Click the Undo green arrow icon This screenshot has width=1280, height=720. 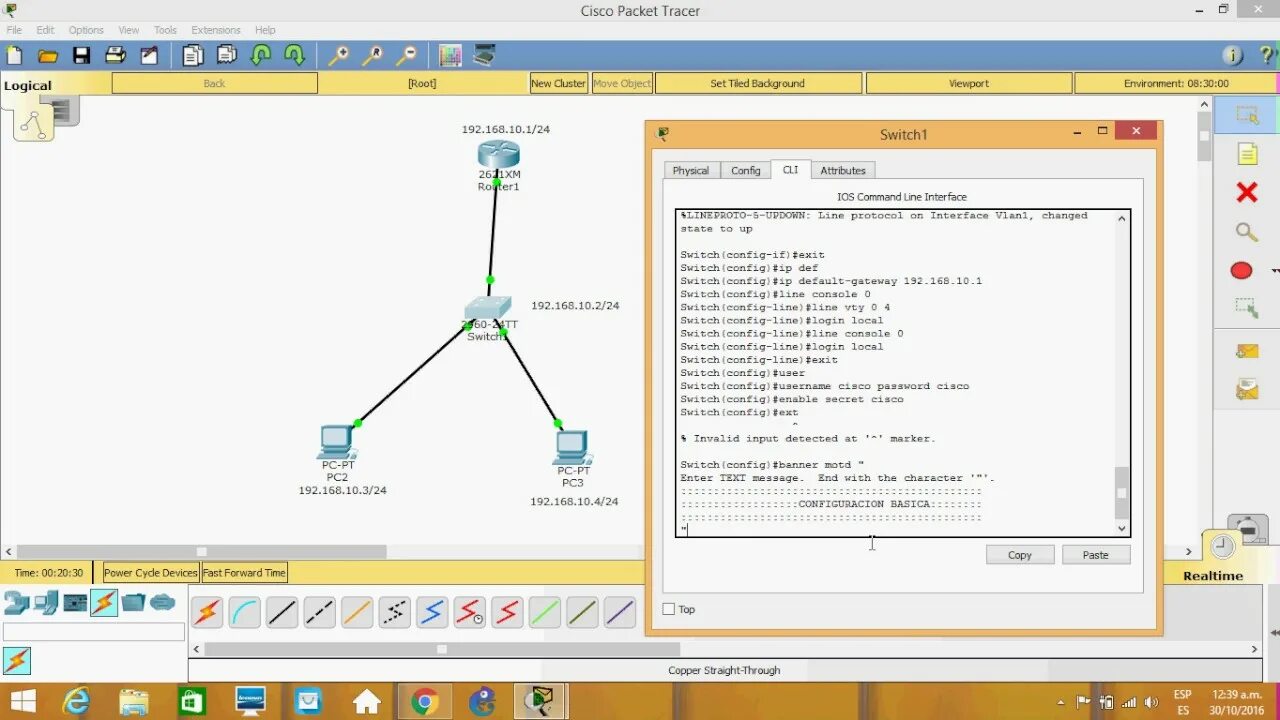pyautogui.click(x=261, y=55)
